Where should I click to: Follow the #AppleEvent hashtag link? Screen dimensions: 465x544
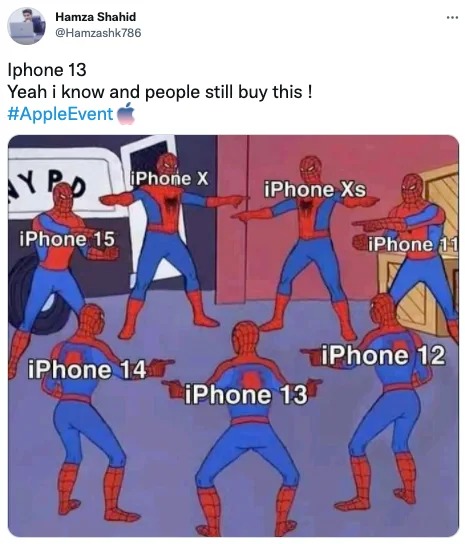[x=60, y=114]
